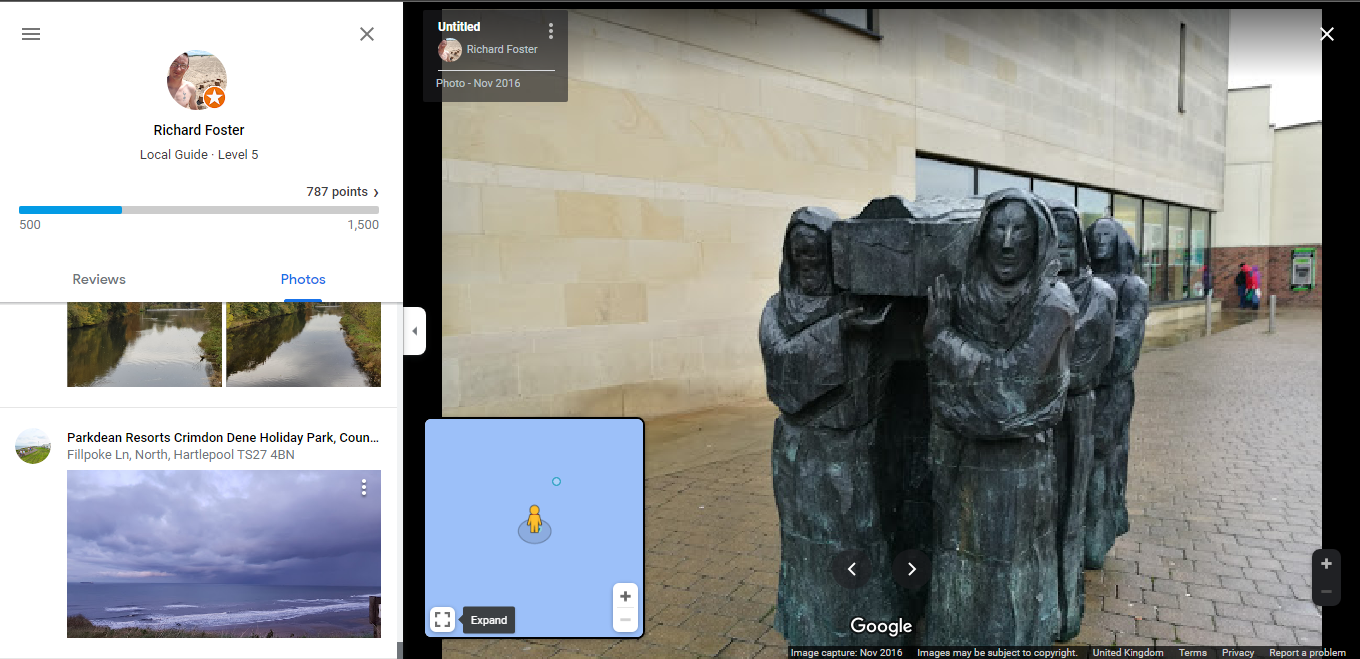The width and height of the screenshot is (1360, 659).
Task: Open the Privacy link
Action: point(1238,652)
